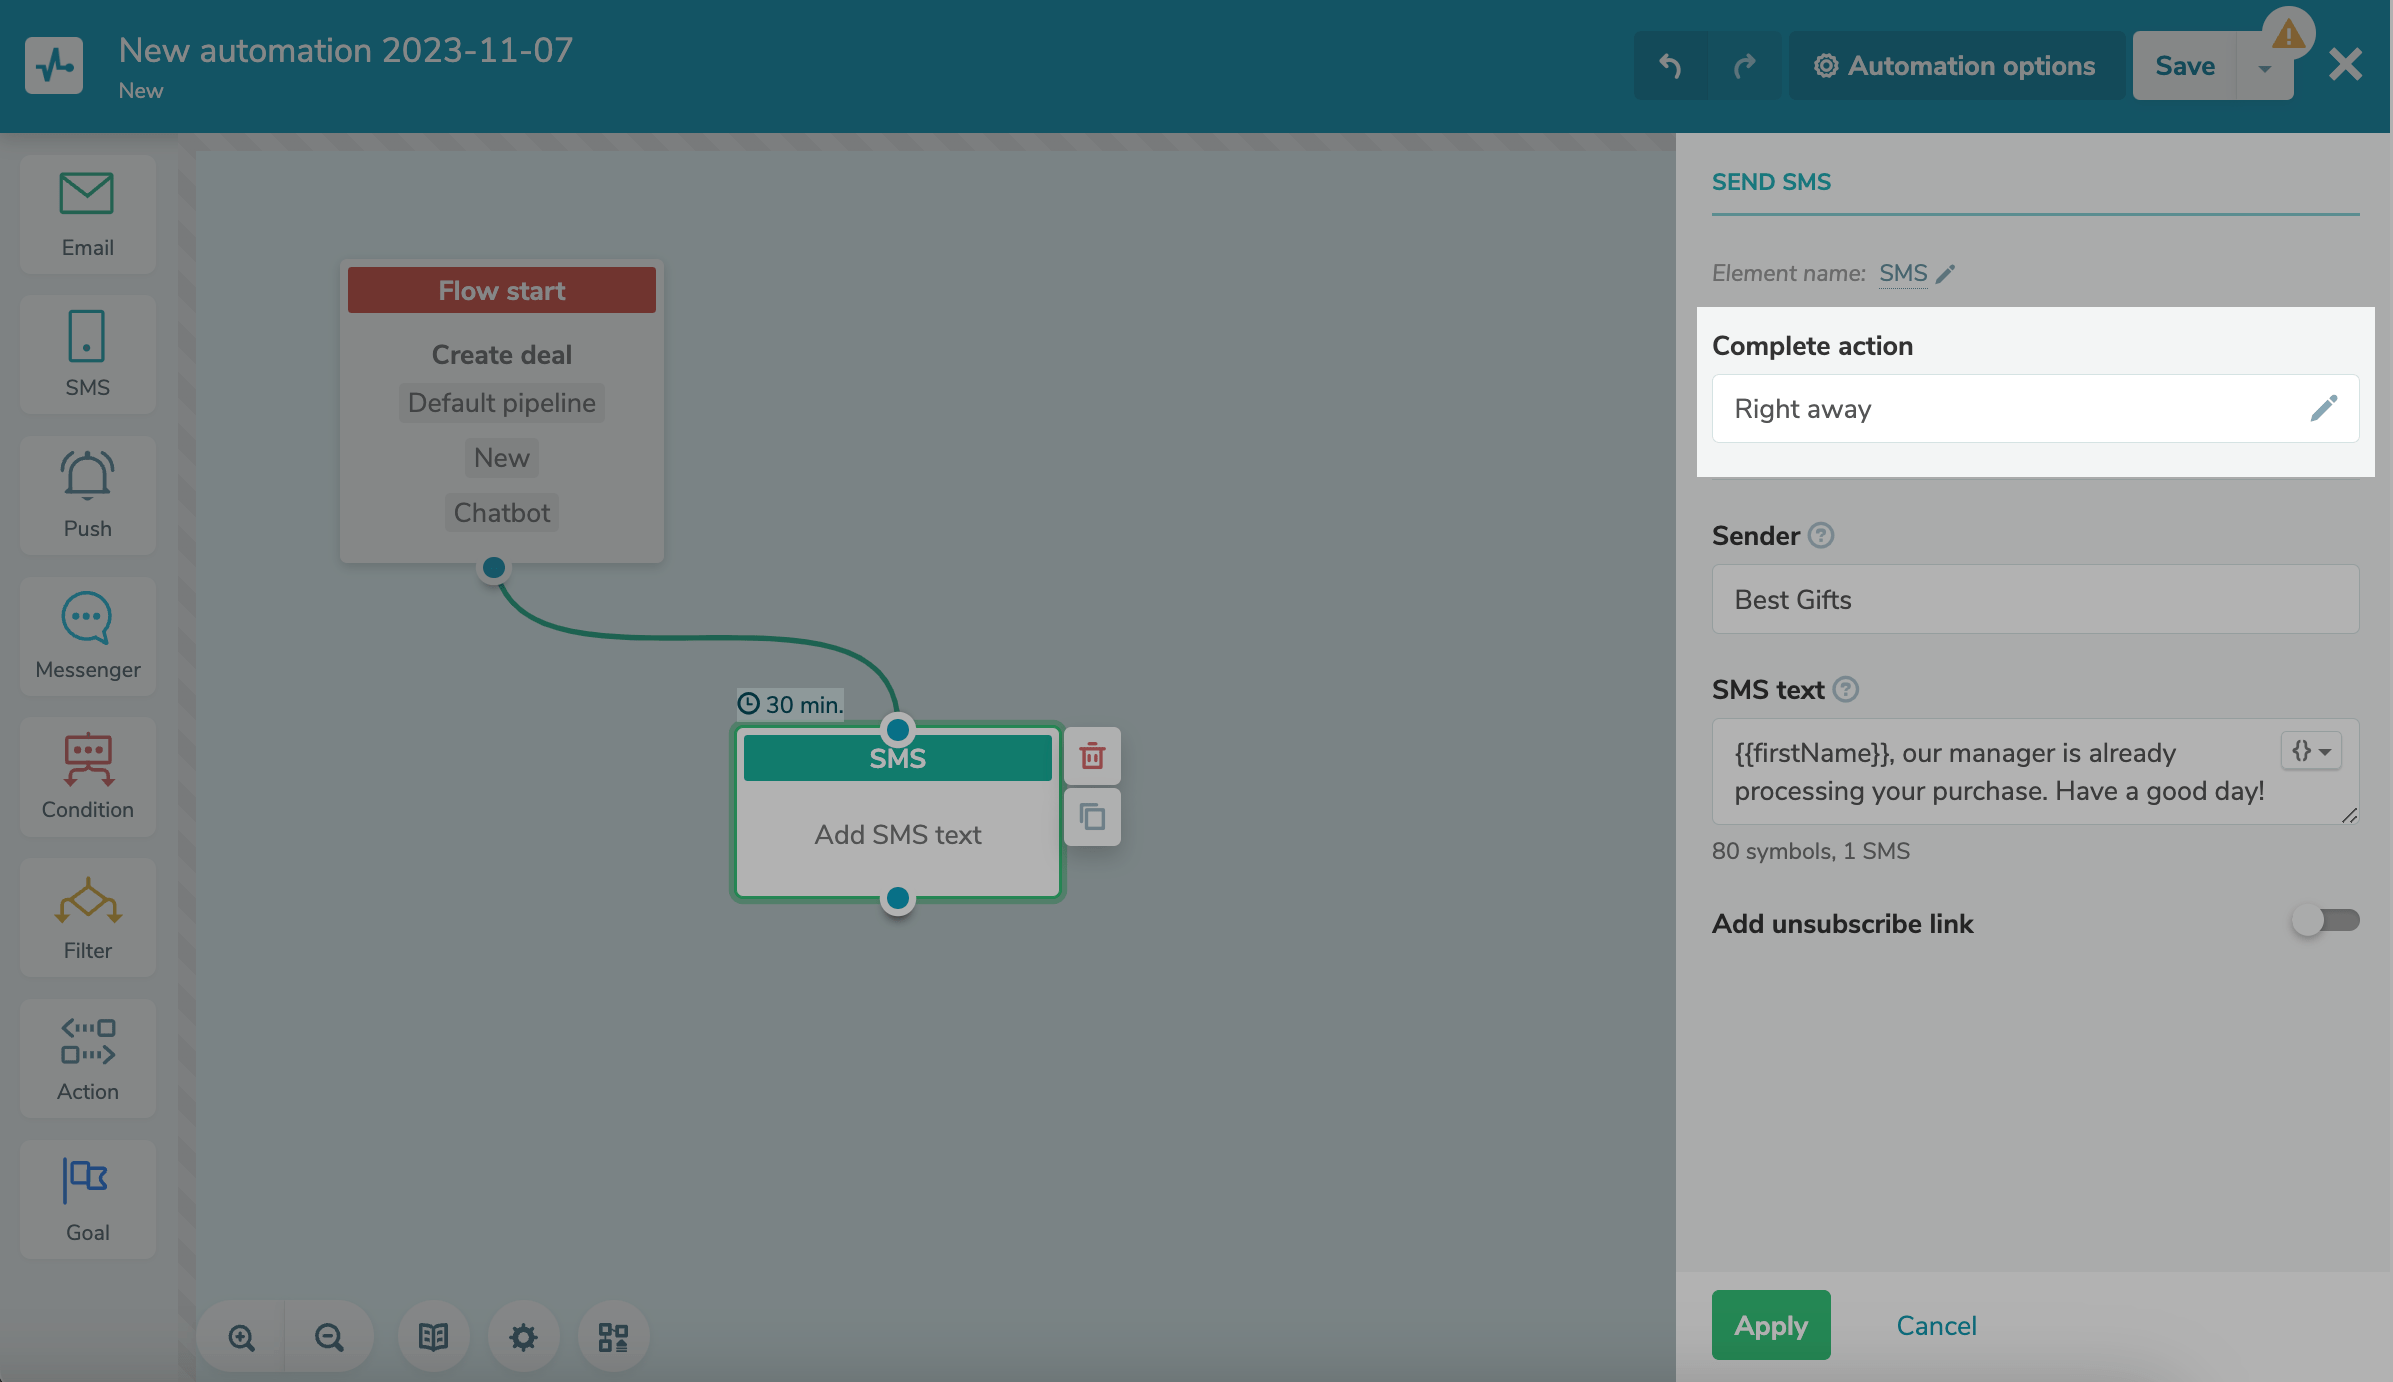Select the Email element icon

coord(87,194)
